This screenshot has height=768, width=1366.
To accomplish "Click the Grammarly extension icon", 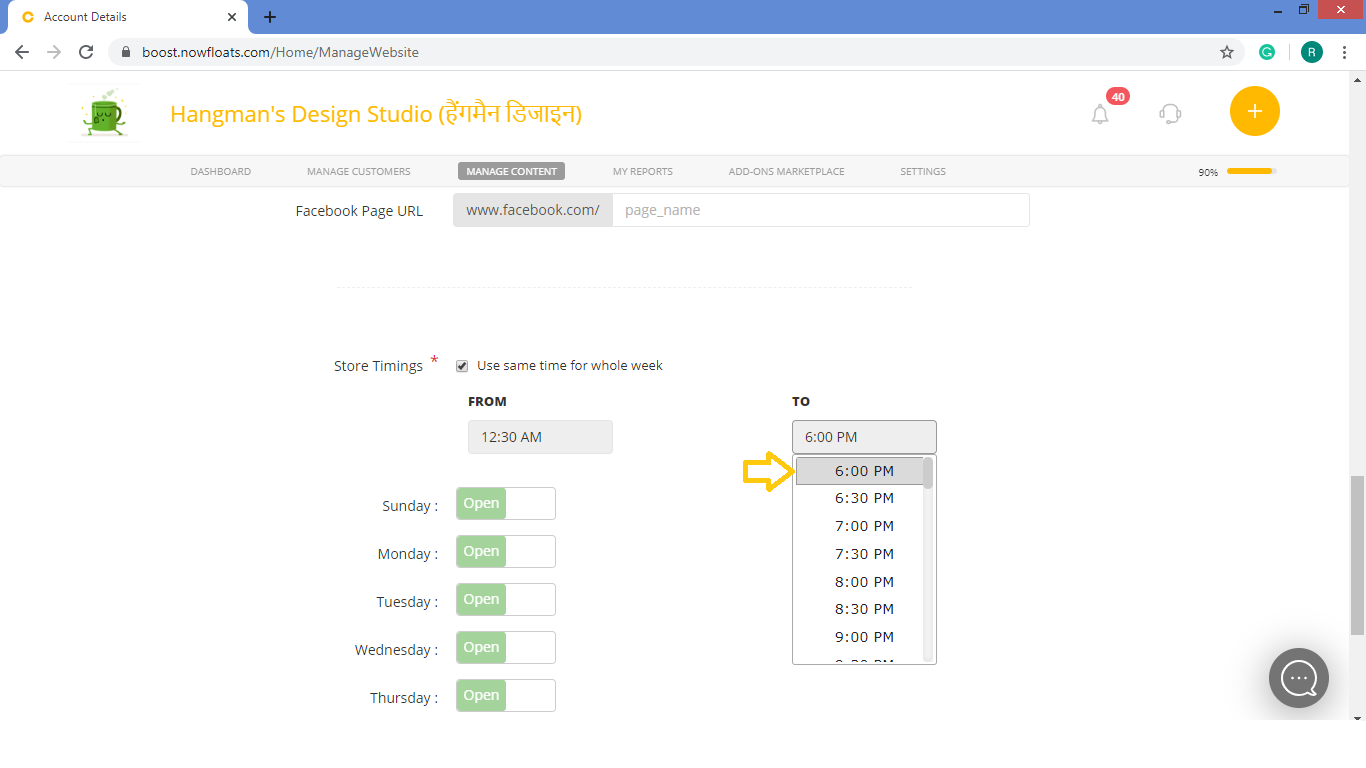I will coord(1267,51).
